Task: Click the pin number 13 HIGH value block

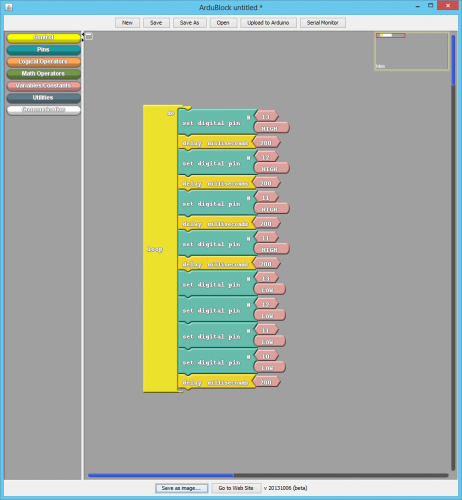Action: (x=266, y=117)
